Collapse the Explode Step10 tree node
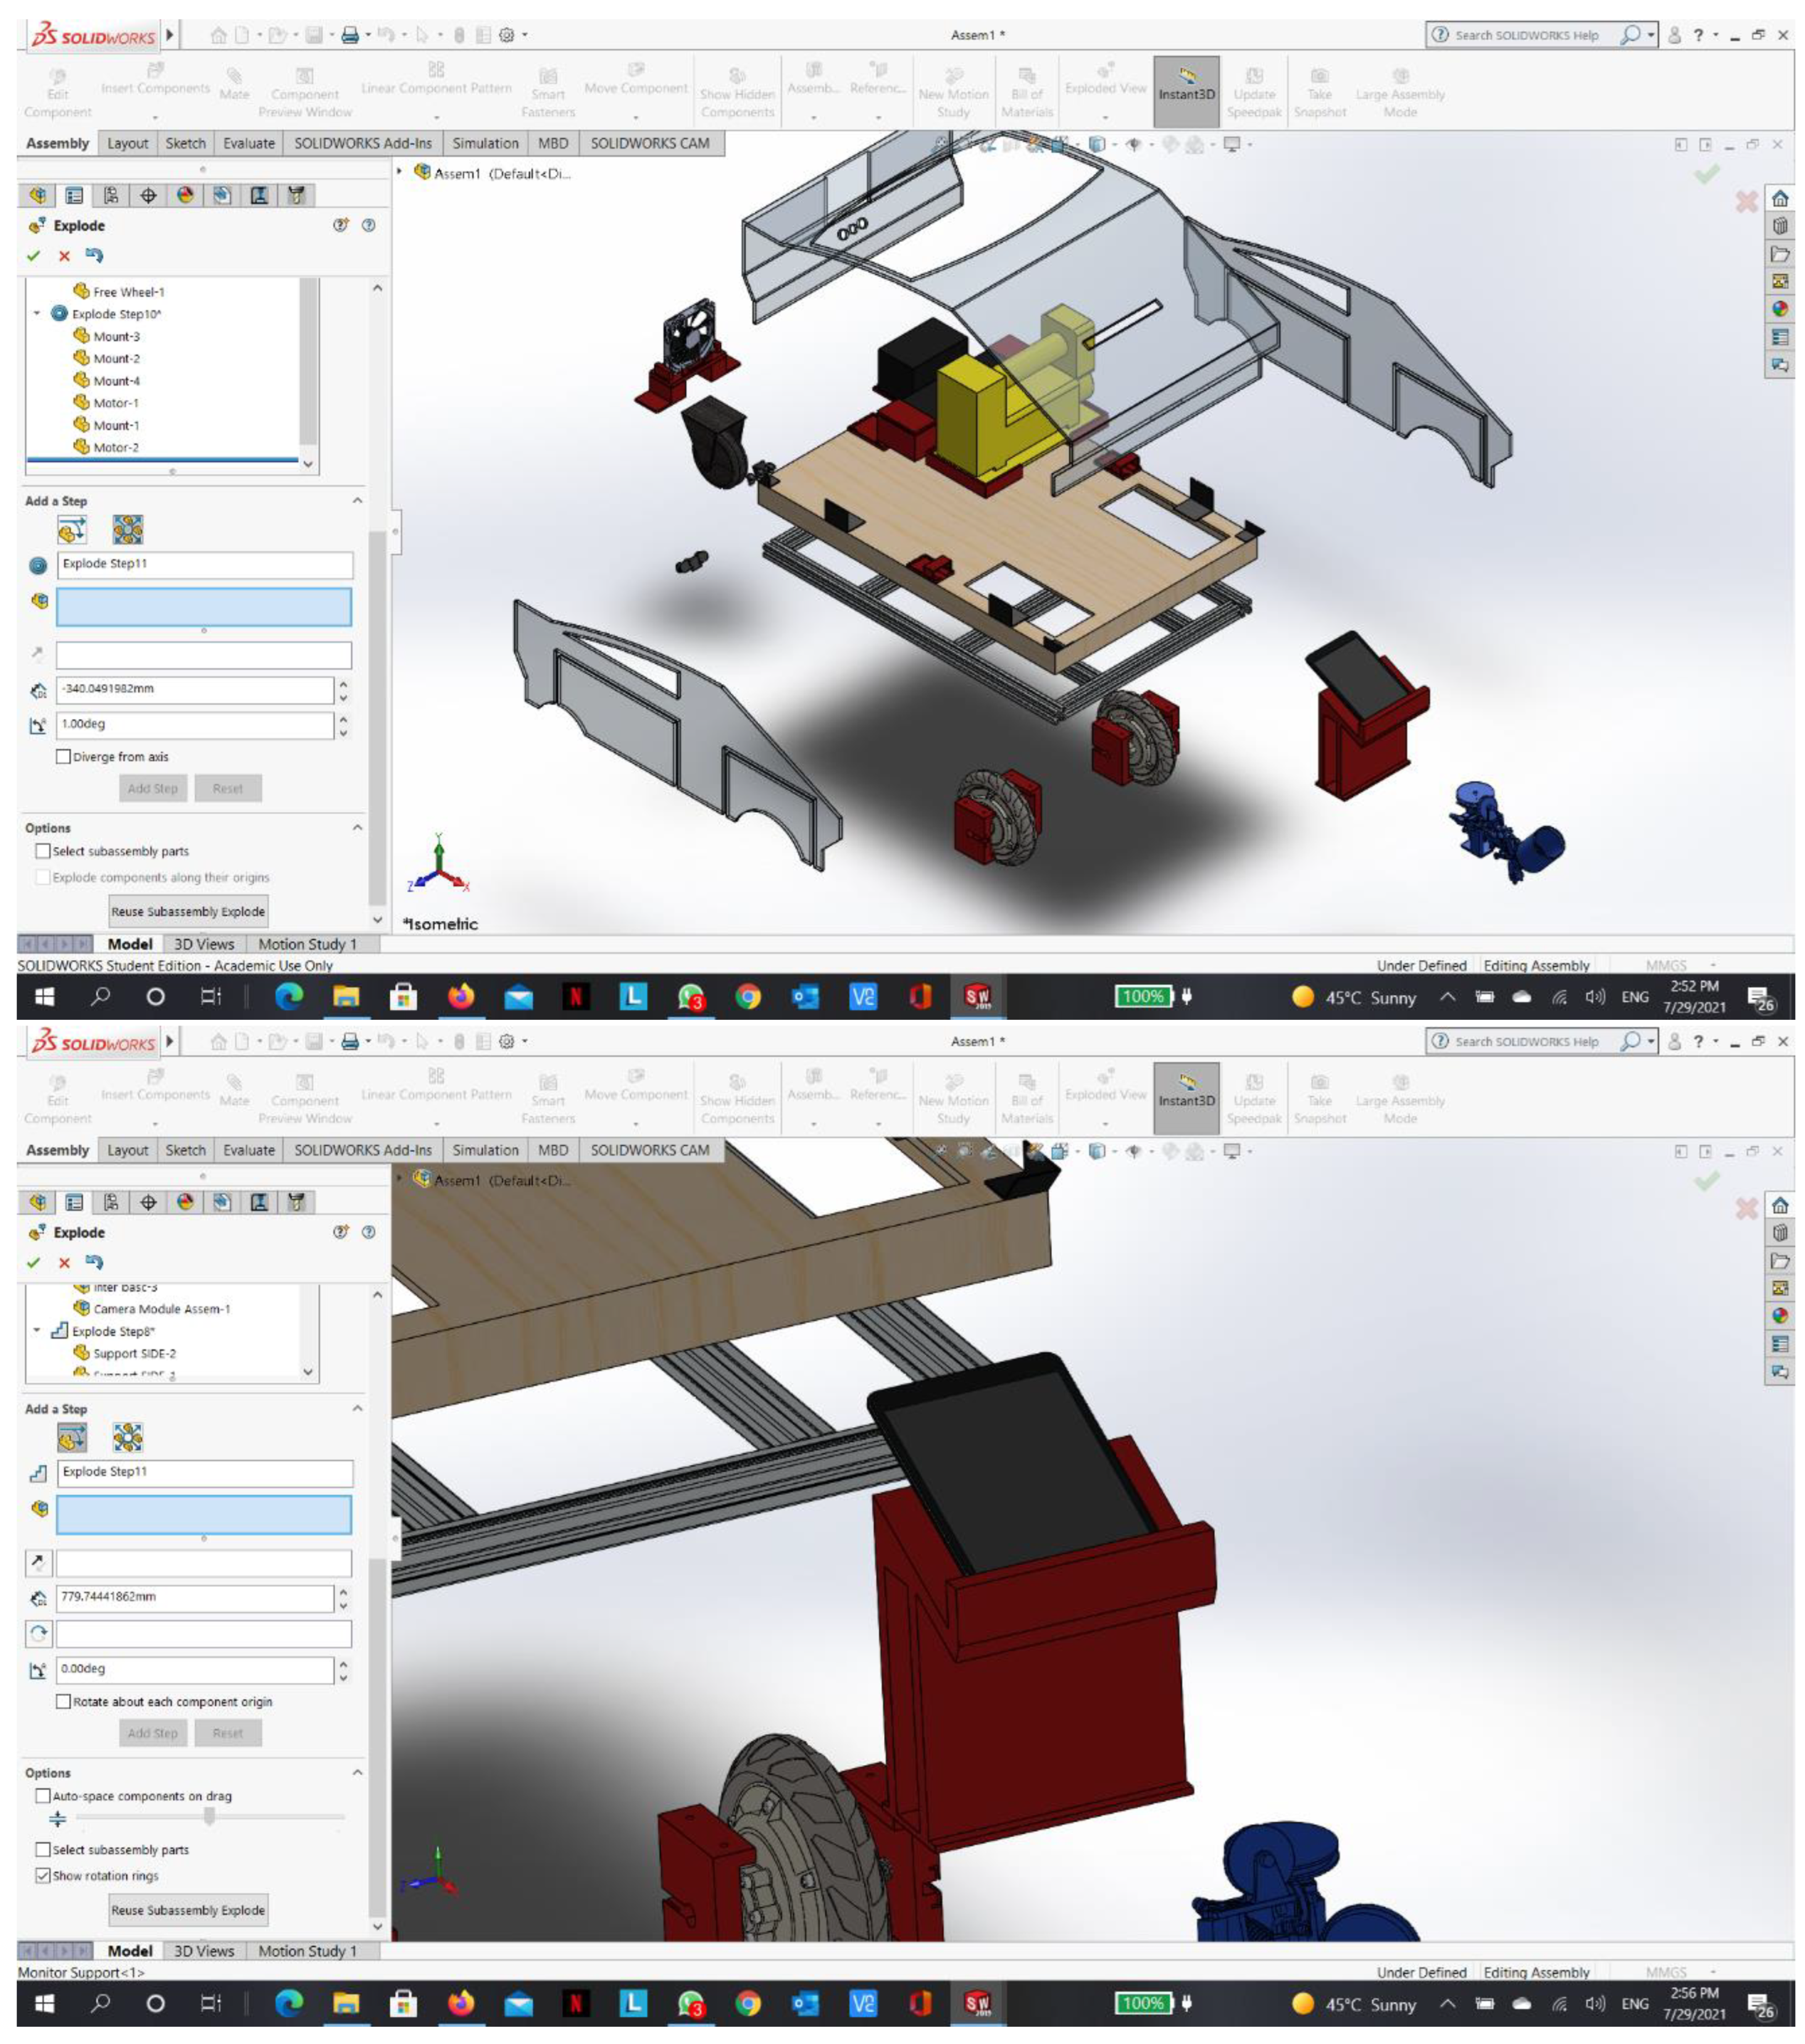The width and height of the screenshot is (1805, 2044). [37, 314]
